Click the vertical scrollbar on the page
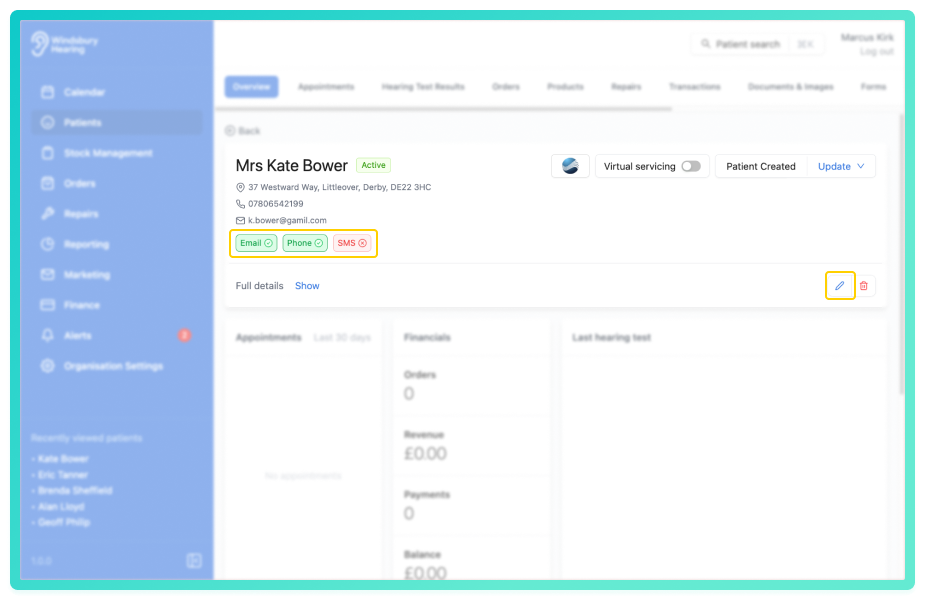 click(x=901, y=254)
